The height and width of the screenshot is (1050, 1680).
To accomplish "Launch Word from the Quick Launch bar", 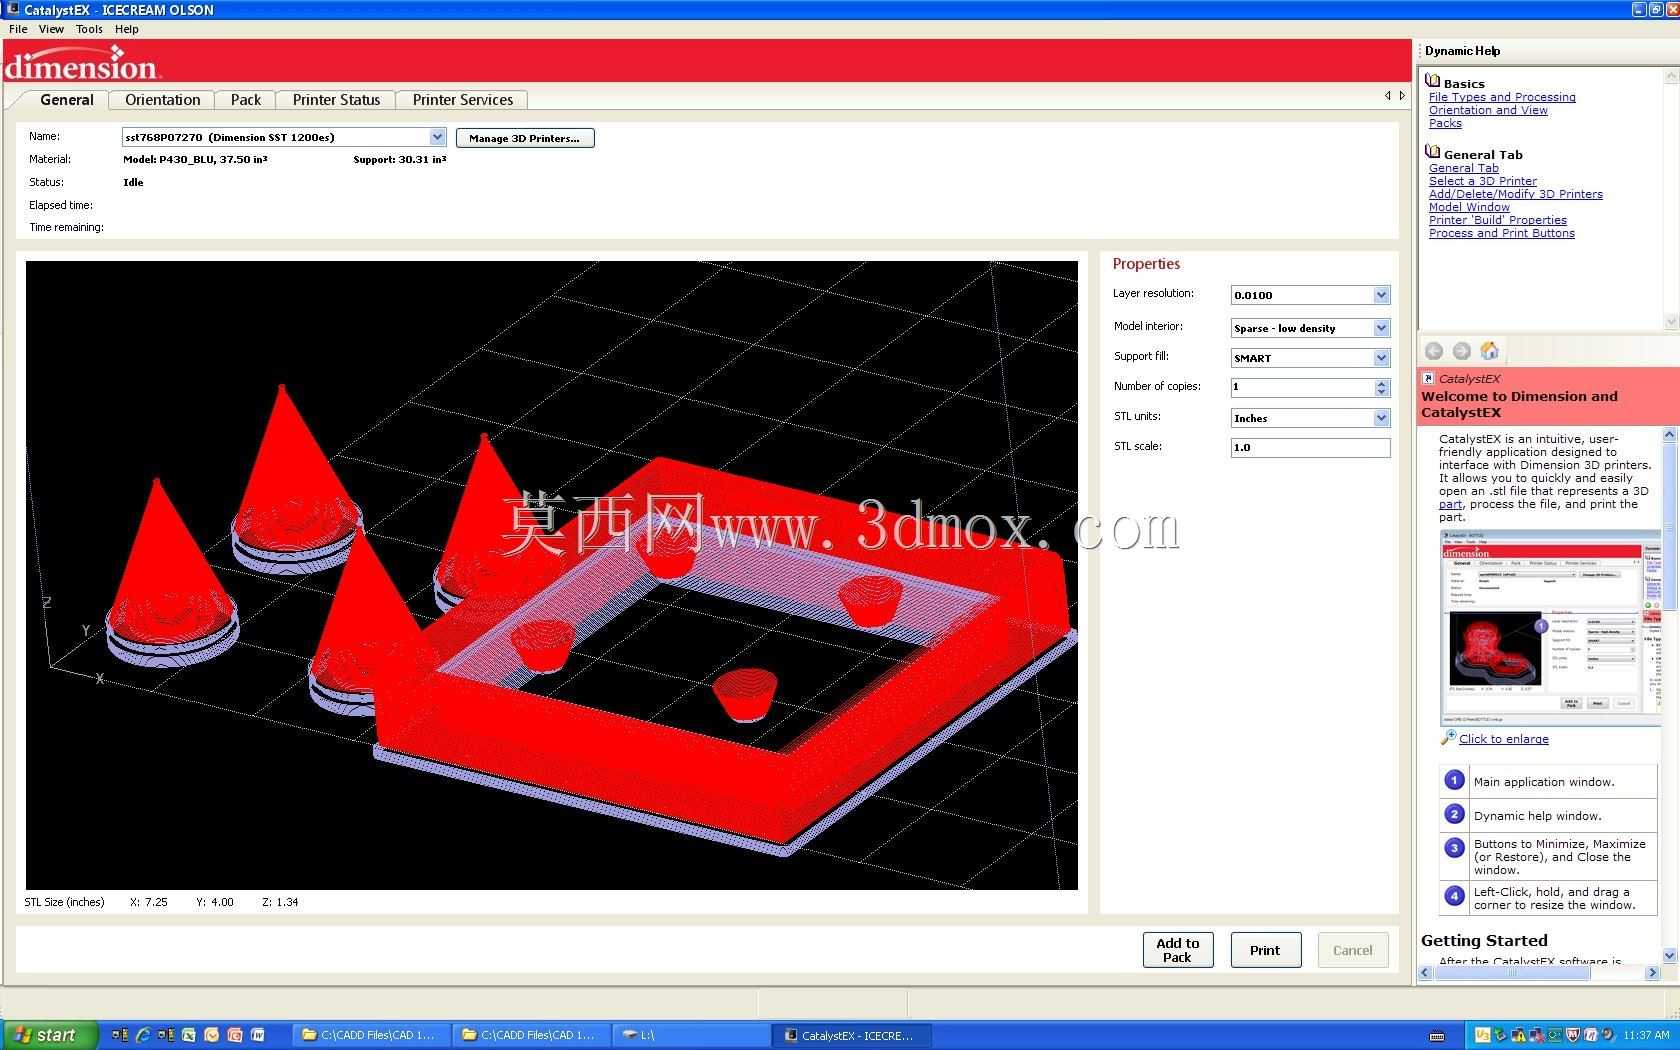I will (257, 1035).
